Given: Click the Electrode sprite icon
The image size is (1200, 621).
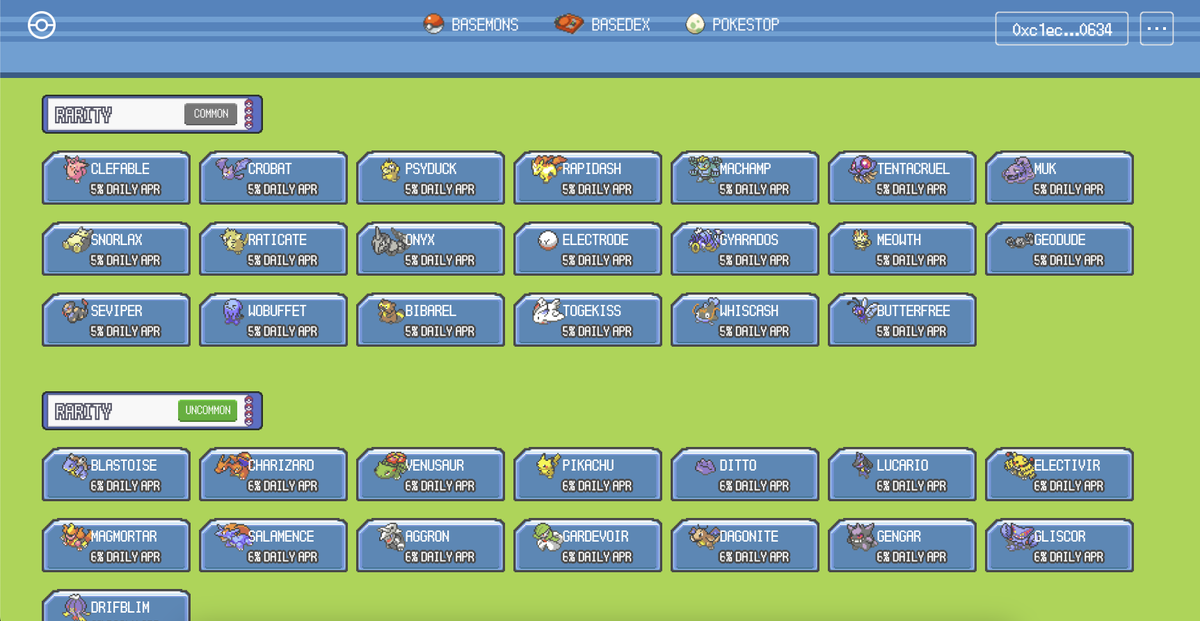Looking at the screenshot, I should (547, 241).
